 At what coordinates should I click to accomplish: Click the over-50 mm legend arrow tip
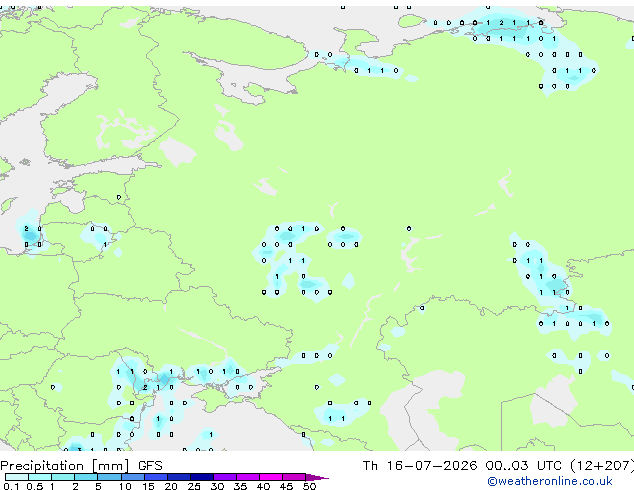click(317, 478)
